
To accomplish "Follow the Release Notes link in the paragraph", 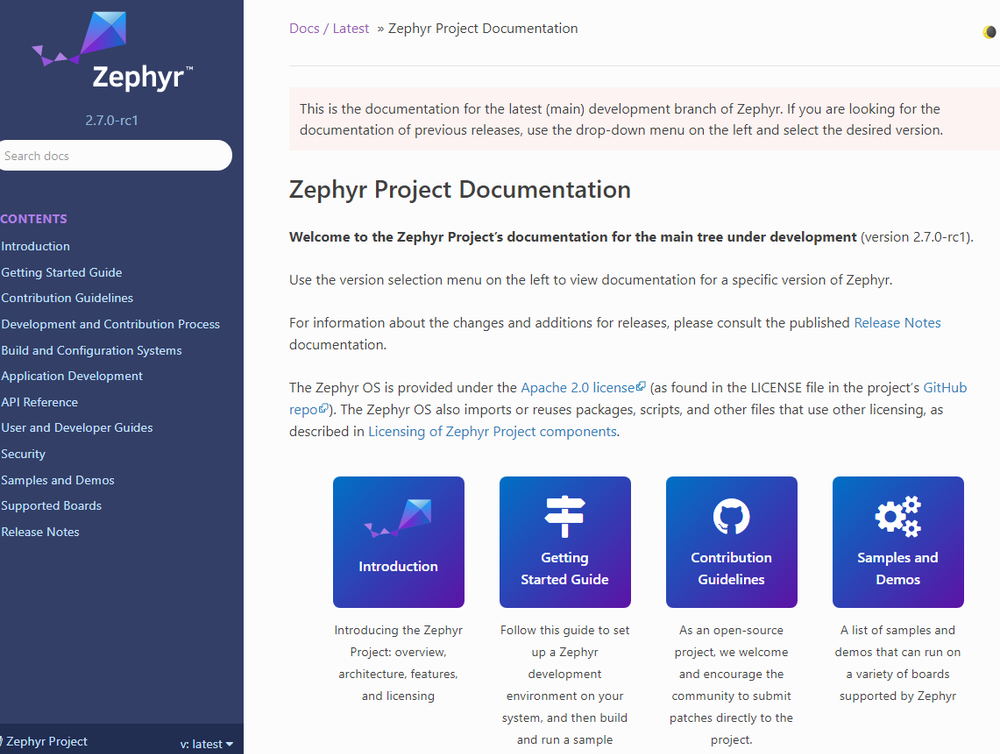I will click(x=897, y=322).
